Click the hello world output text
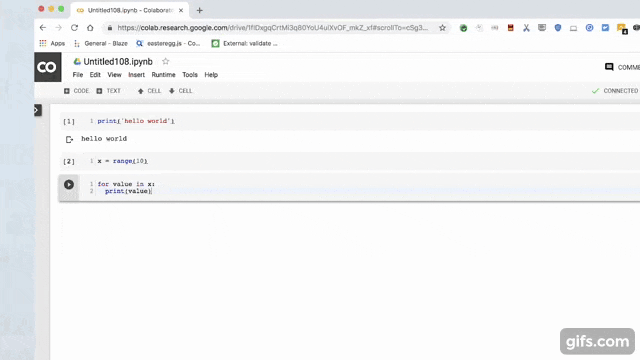 104,139
